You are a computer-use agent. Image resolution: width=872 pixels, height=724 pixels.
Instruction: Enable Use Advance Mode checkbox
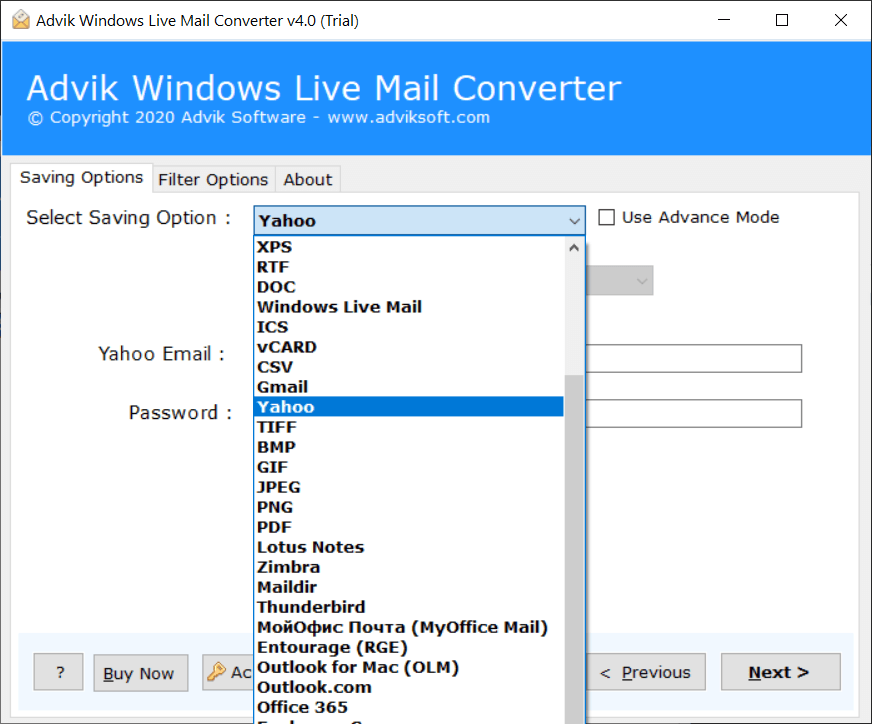(606, 217)
